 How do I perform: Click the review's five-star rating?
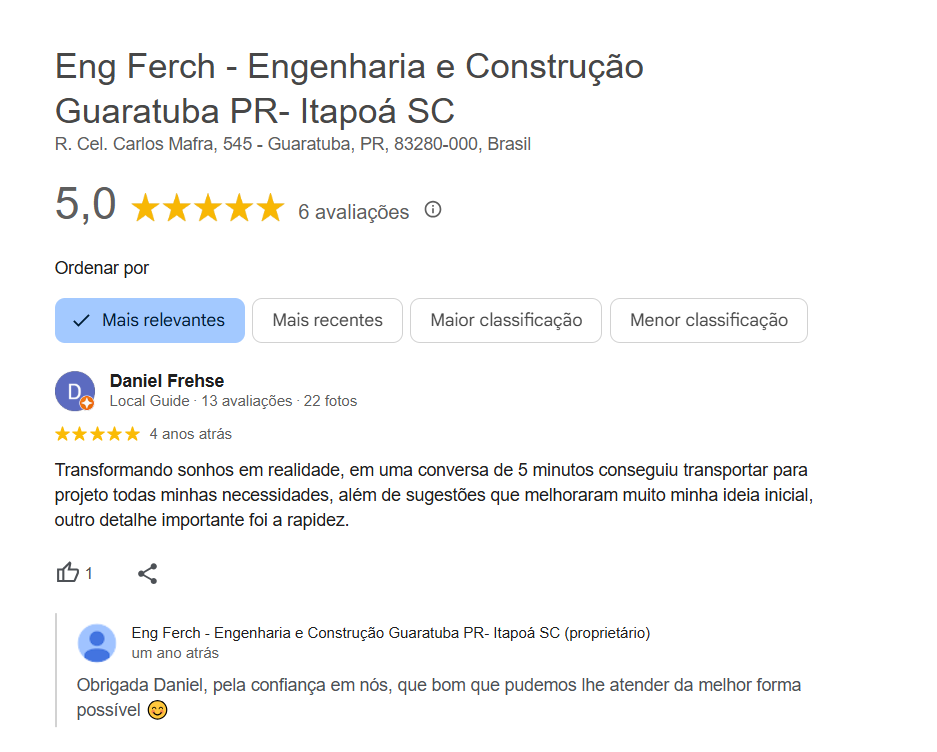point(97,434)
